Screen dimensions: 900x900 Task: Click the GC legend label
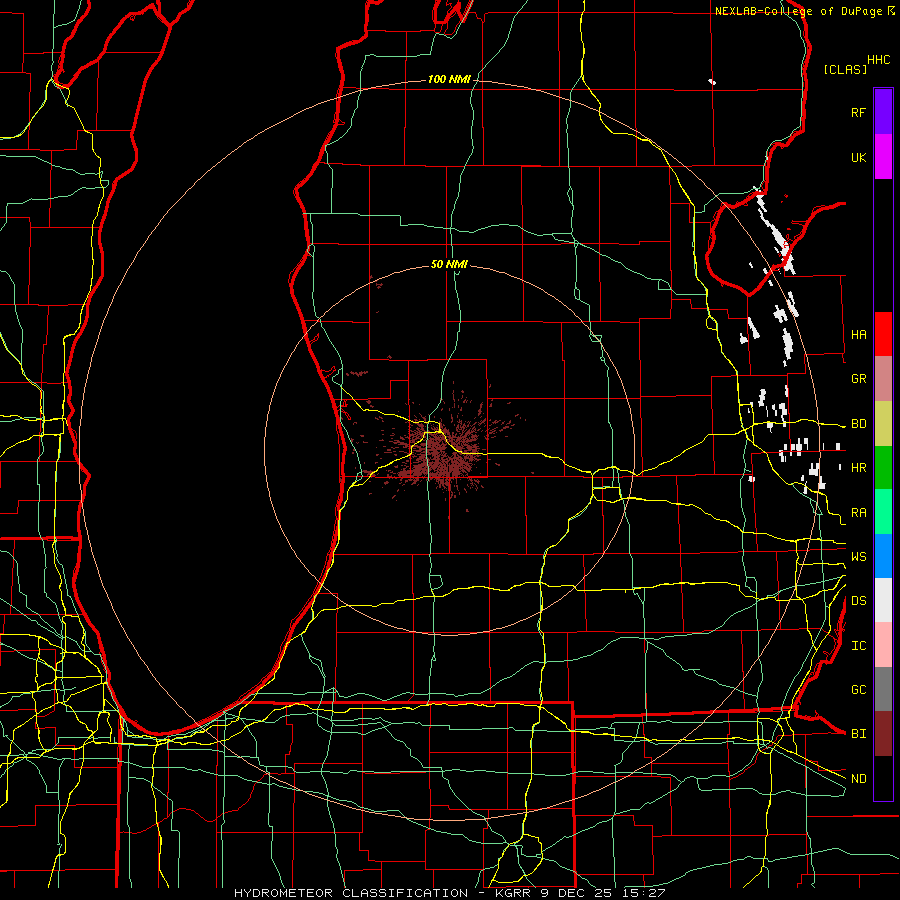point(858,689)
